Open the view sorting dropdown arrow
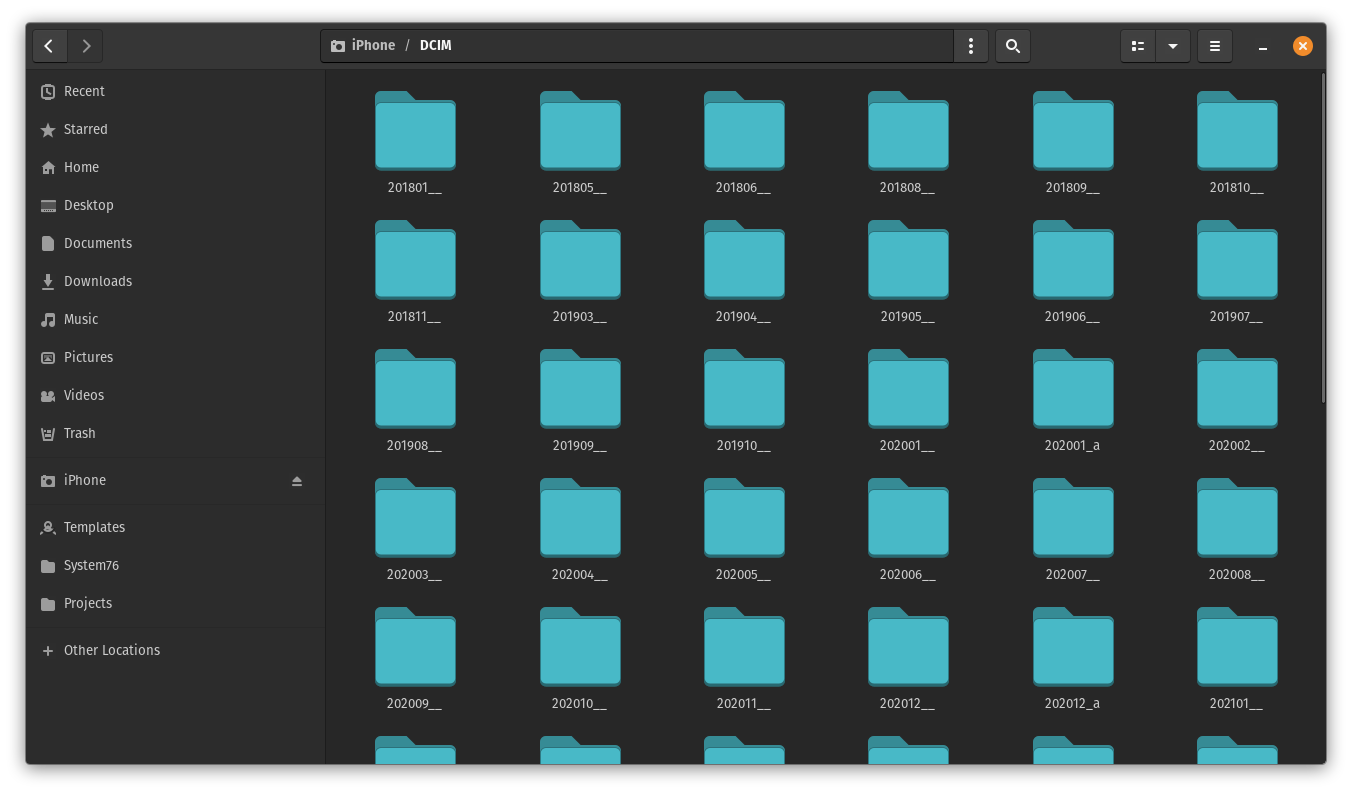Viewport: 1352px width, 793px height. coord(1172,46)
